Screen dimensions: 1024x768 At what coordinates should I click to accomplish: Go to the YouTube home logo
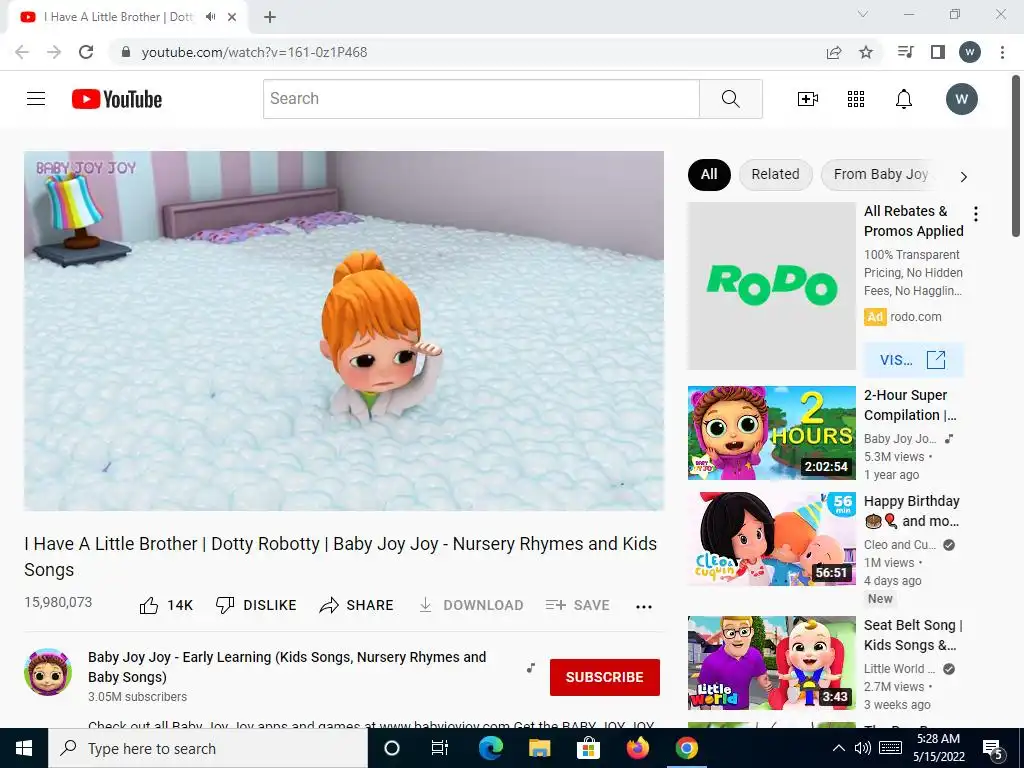point(117,99)
